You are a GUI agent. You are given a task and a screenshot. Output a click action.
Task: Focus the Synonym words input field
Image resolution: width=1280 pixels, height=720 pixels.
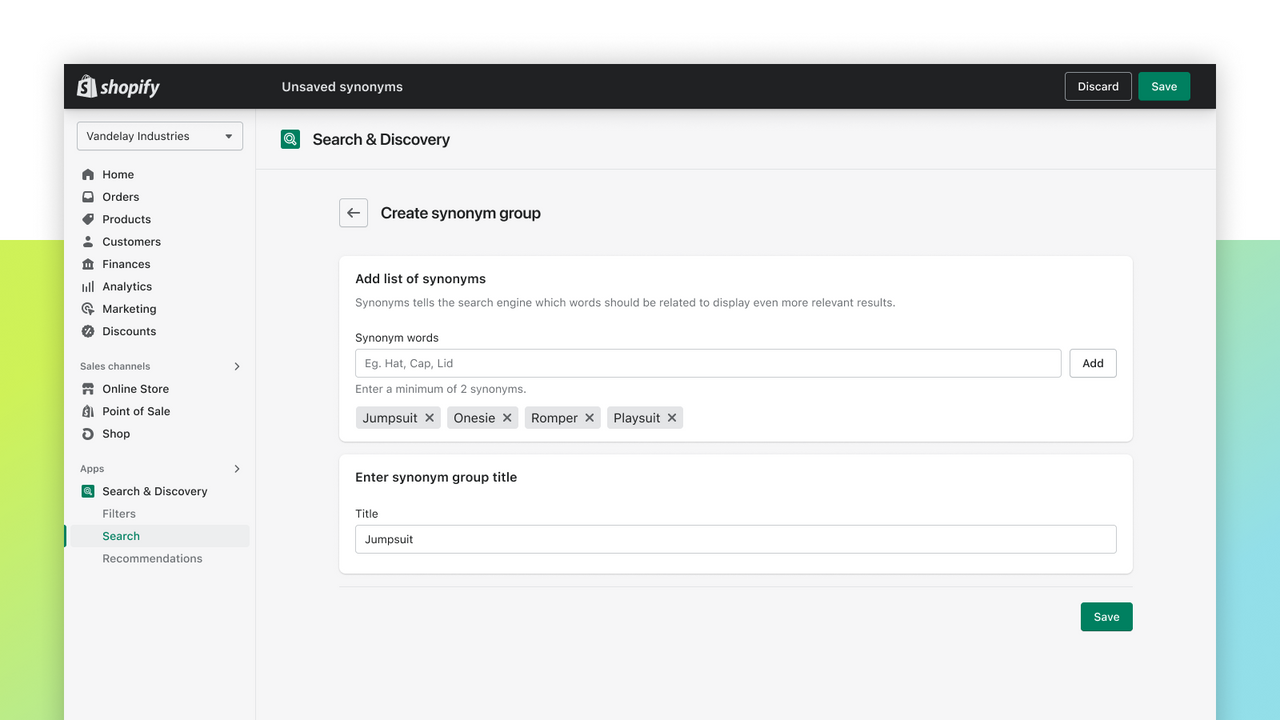coord(708,363)
